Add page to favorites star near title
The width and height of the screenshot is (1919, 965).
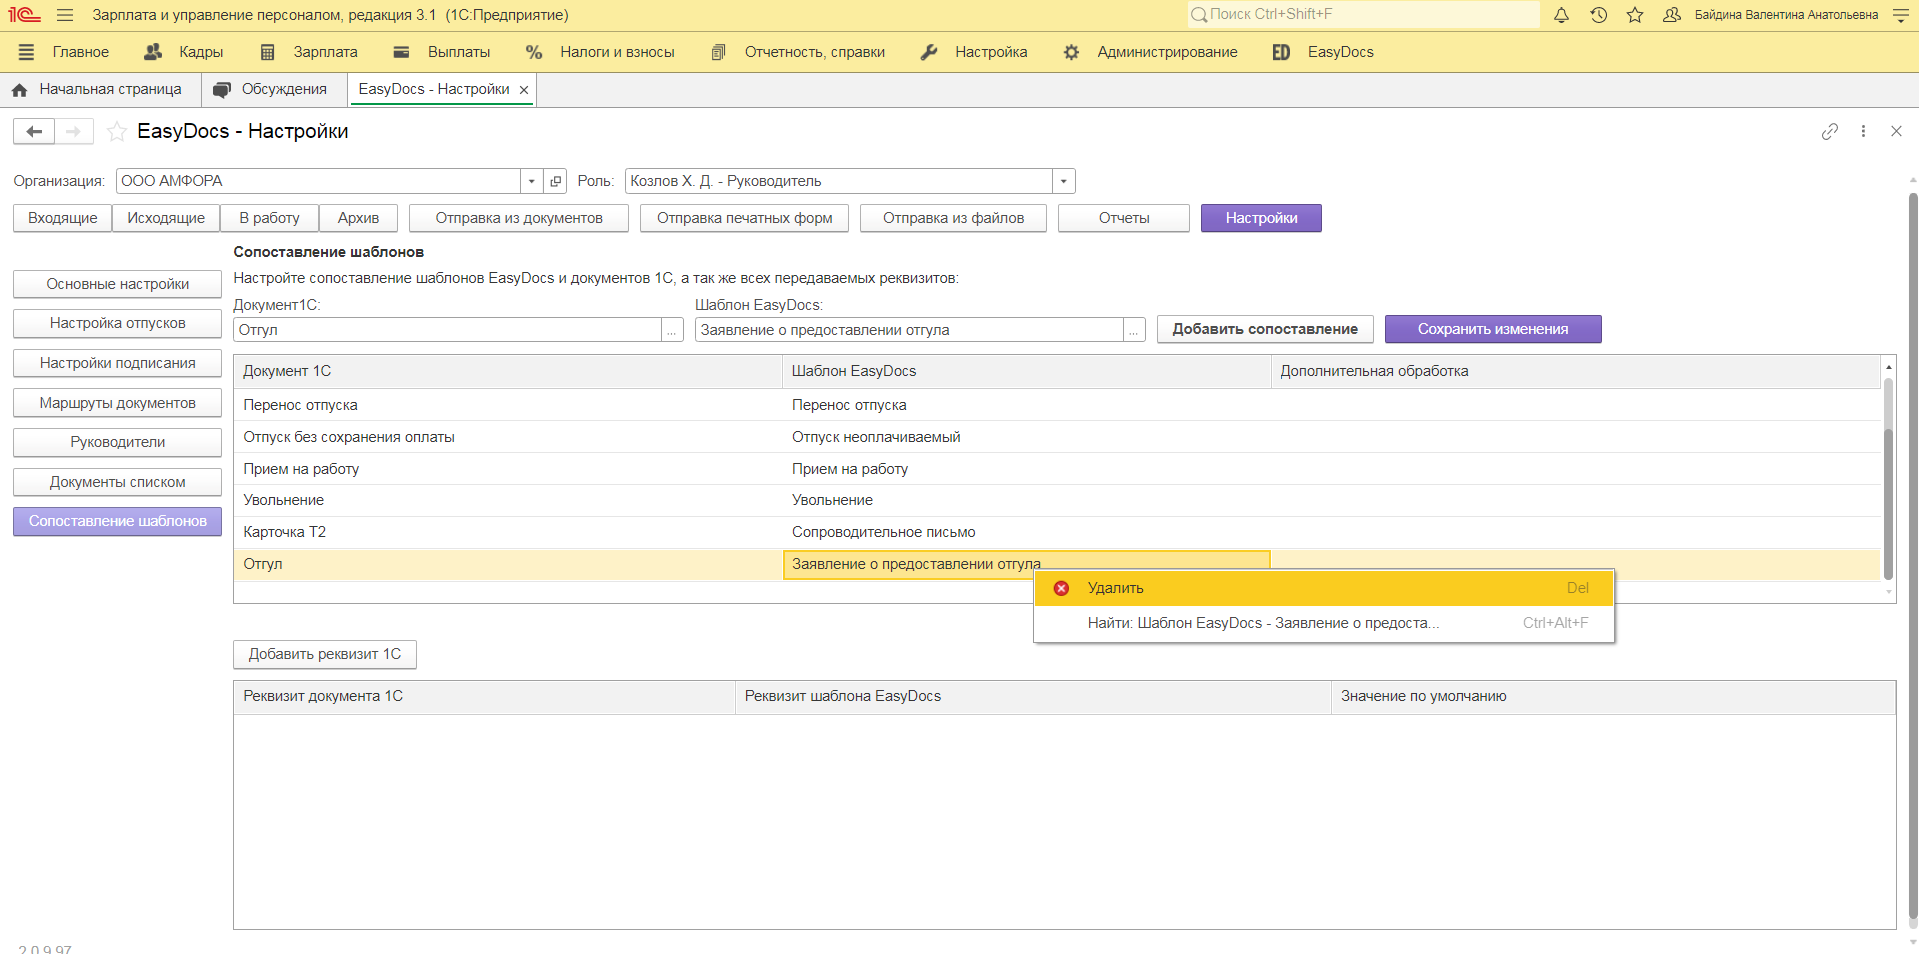pyautogui.click(x=117, y=132)
